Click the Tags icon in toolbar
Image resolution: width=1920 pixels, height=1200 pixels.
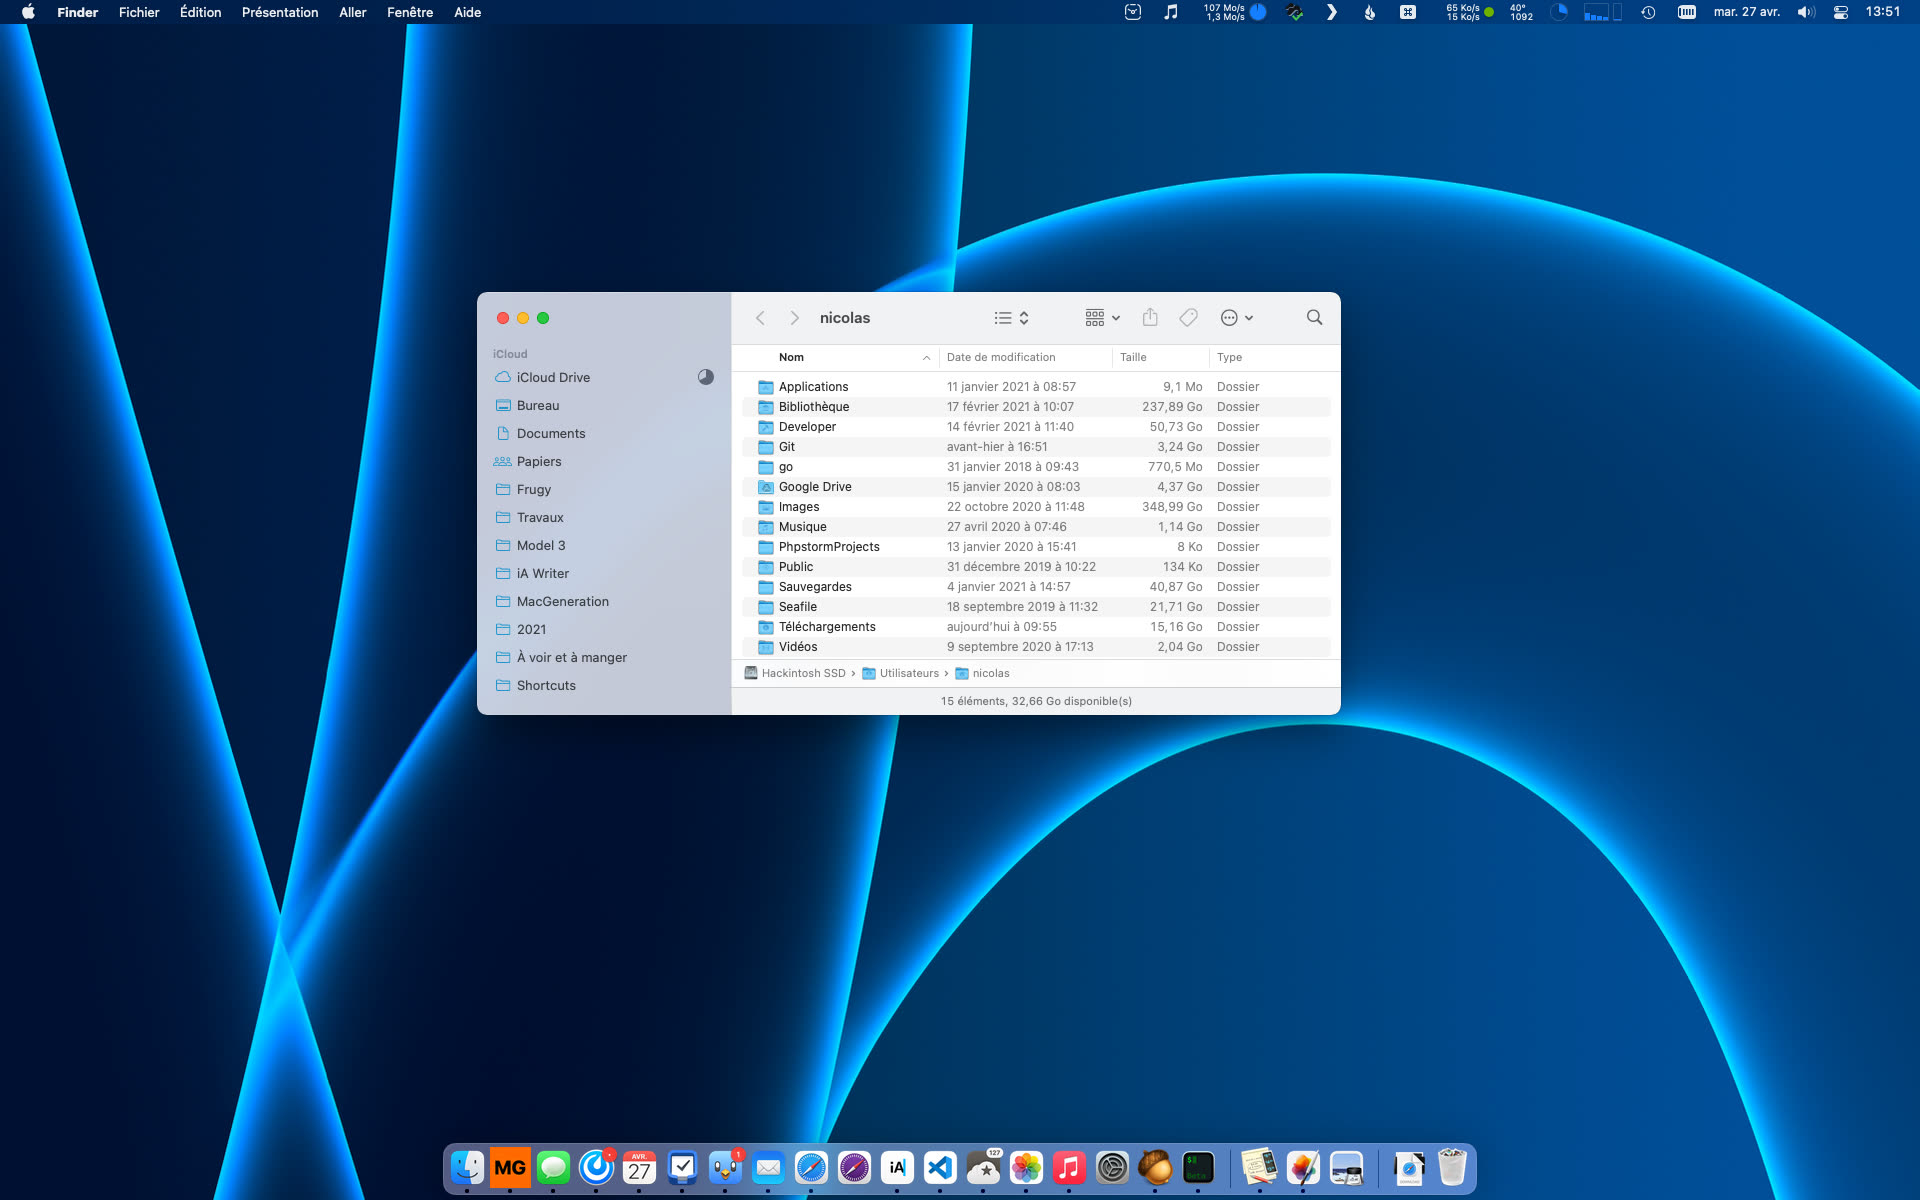tap(1188, 318)
